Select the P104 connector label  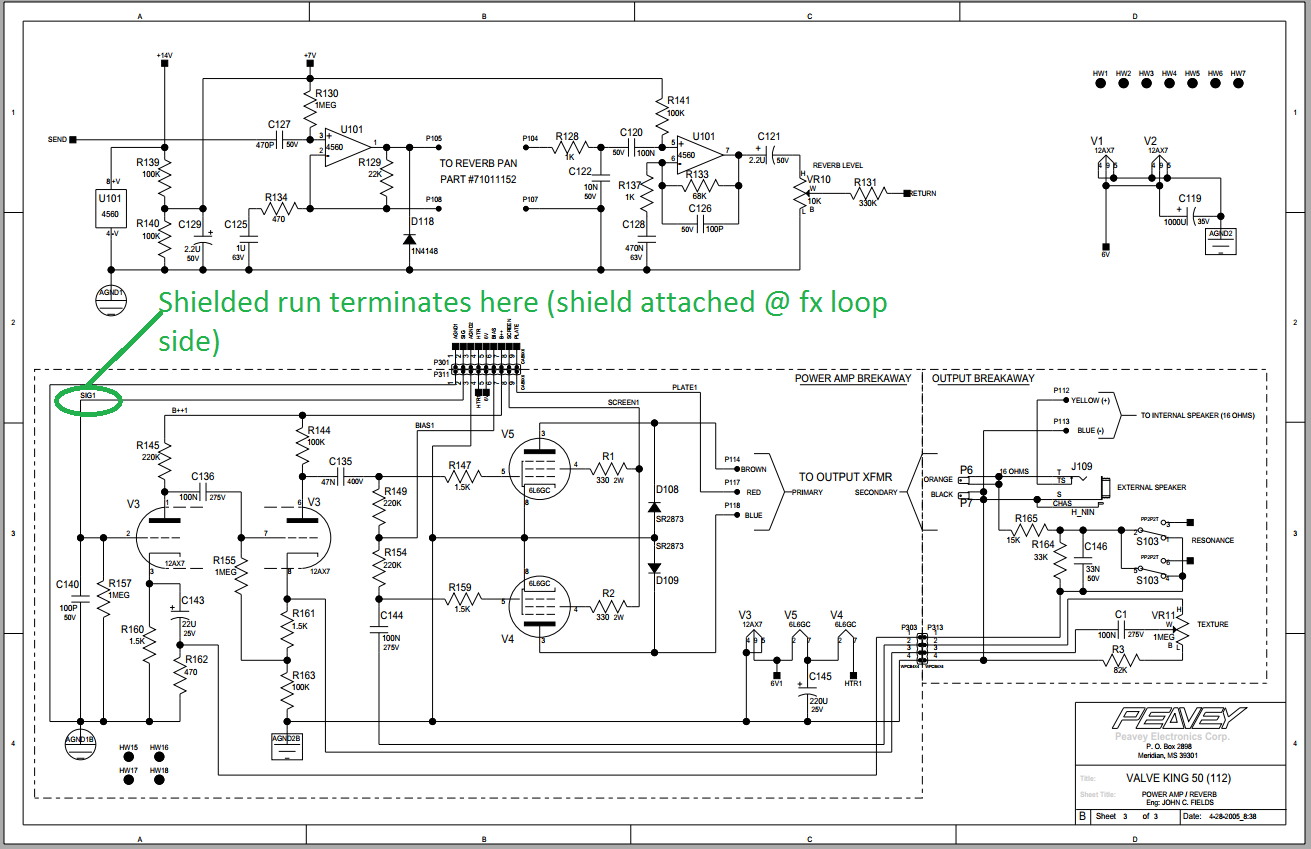click(530, 138)
